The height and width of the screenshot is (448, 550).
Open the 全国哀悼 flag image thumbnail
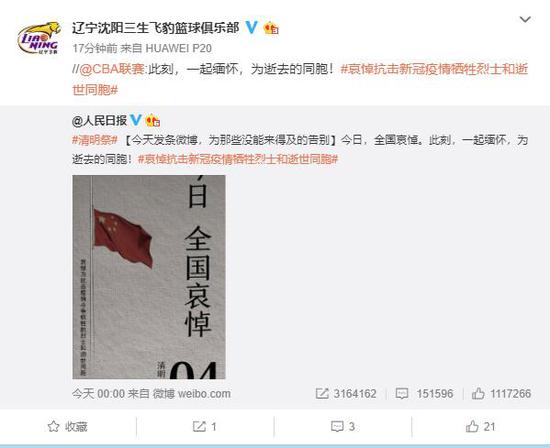(x=149, y=277)
